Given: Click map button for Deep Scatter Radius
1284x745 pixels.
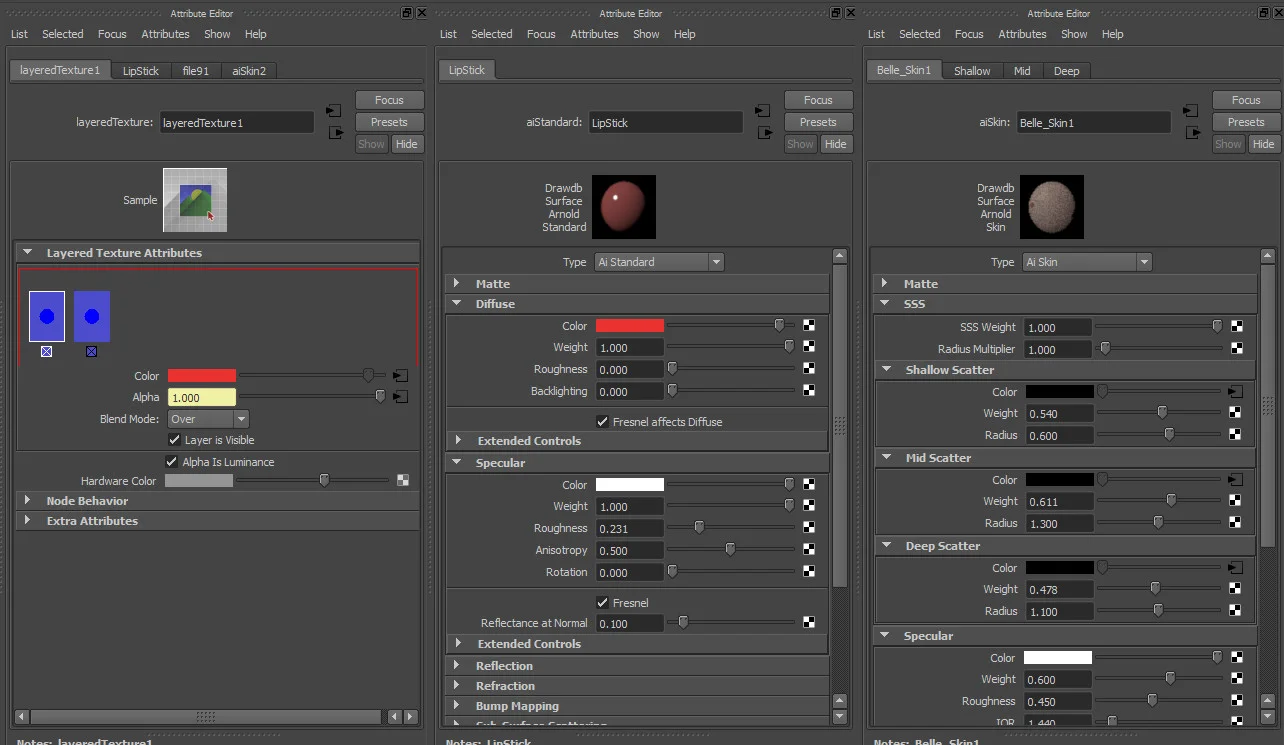Looking at the screenshot, I should 1237,611.
